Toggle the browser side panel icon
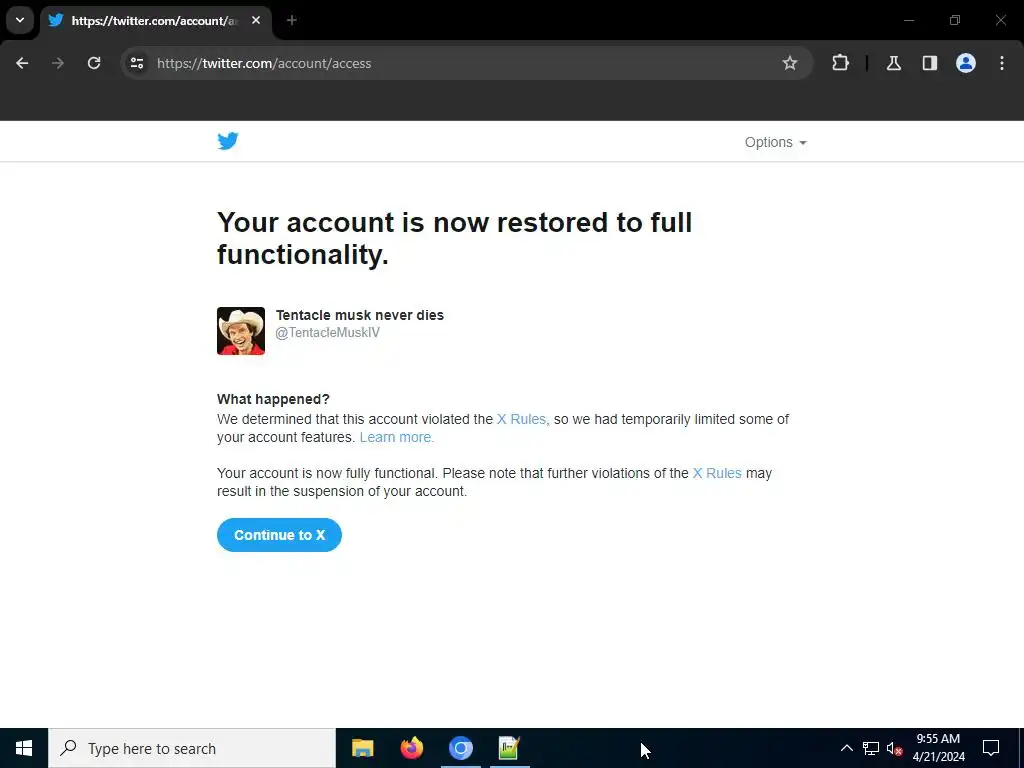 [930, 63]
